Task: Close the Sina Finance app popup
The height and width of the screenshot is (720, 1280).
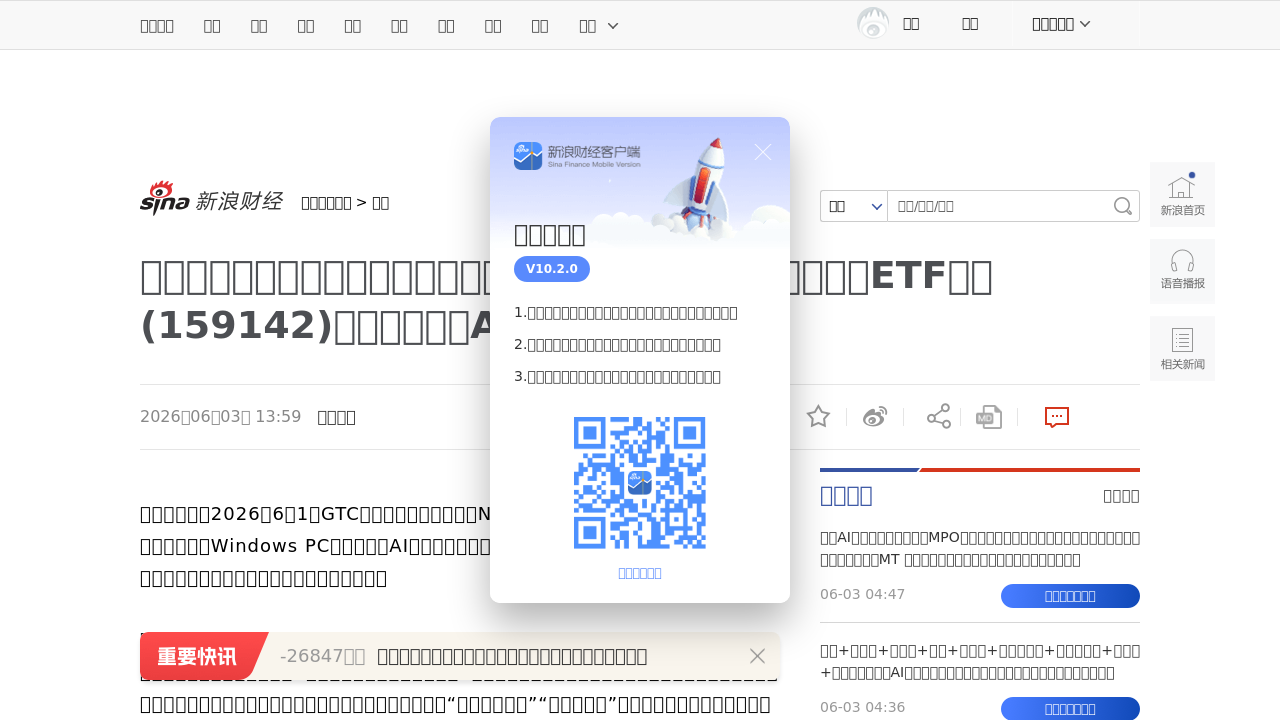Action: click(x=763, y=152)
